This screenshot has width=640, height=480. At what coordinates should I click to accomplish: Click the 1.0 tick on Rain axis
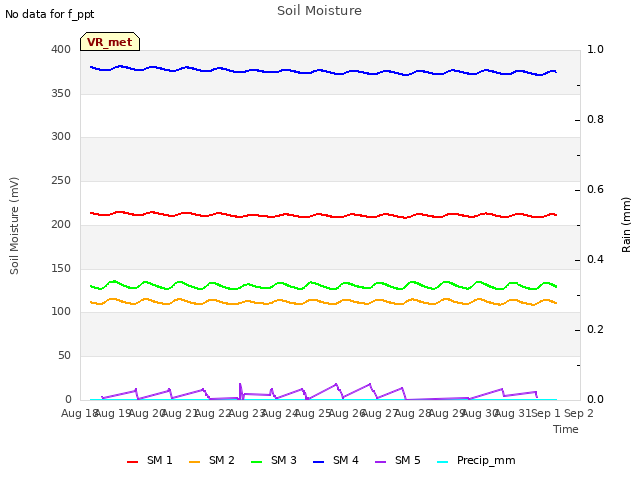595,49
